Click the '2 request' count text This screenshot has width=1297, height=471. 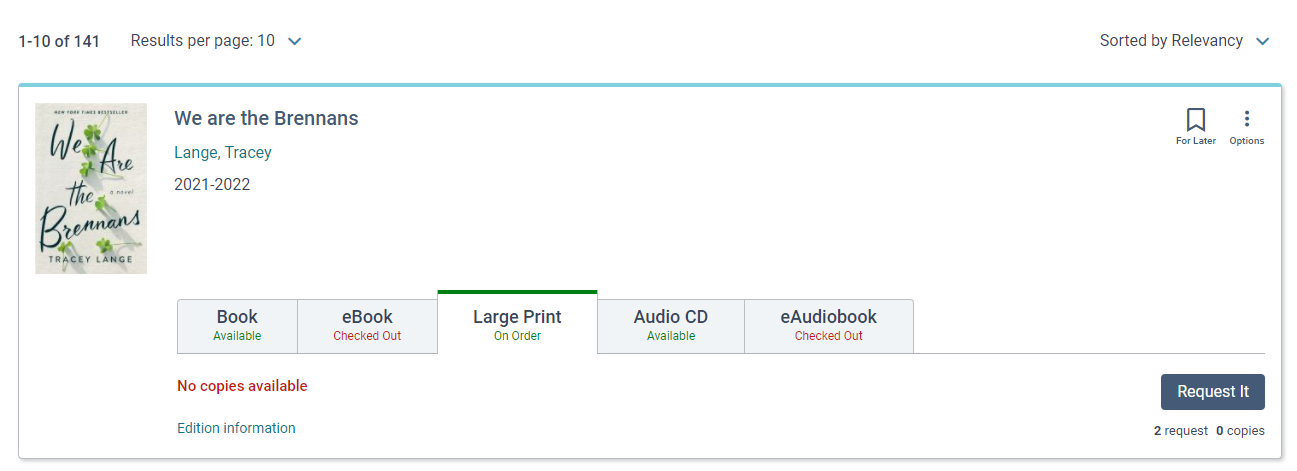pyautogui.click(x=1181, y=431)
